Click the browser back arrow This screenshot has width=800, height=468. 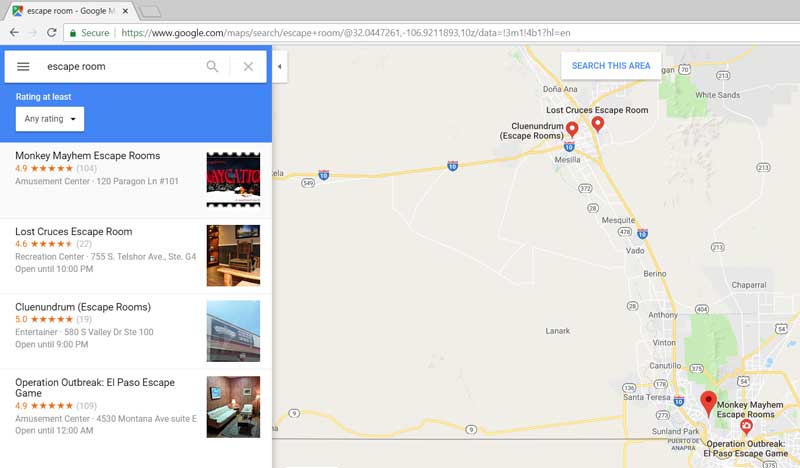14,33
